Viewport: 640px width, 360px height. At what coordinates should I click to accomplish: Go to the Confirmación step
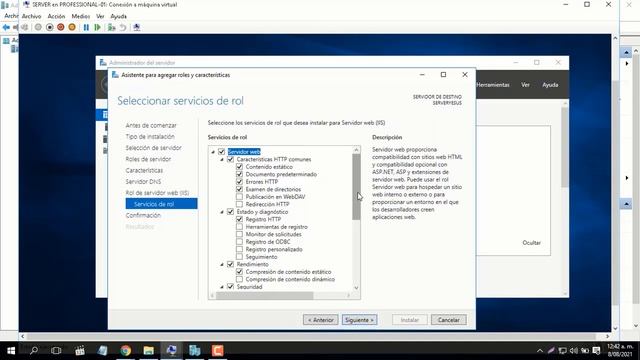coord(143,216)
